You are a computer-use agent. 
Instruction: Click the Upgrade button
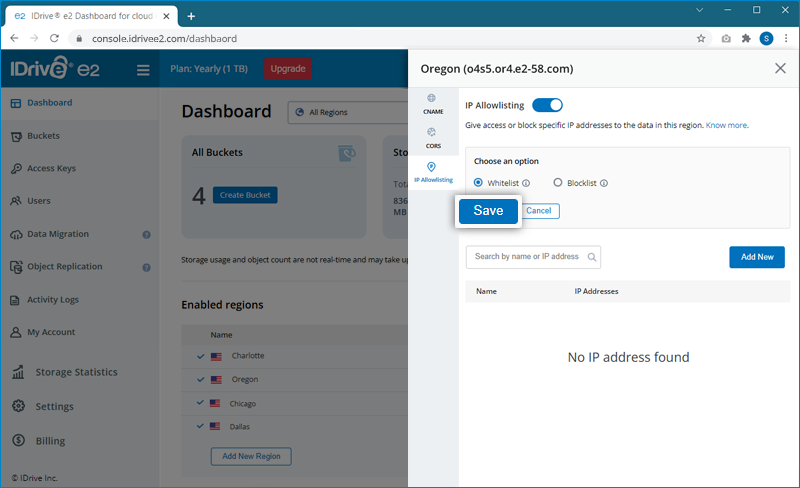pos(288,69)
